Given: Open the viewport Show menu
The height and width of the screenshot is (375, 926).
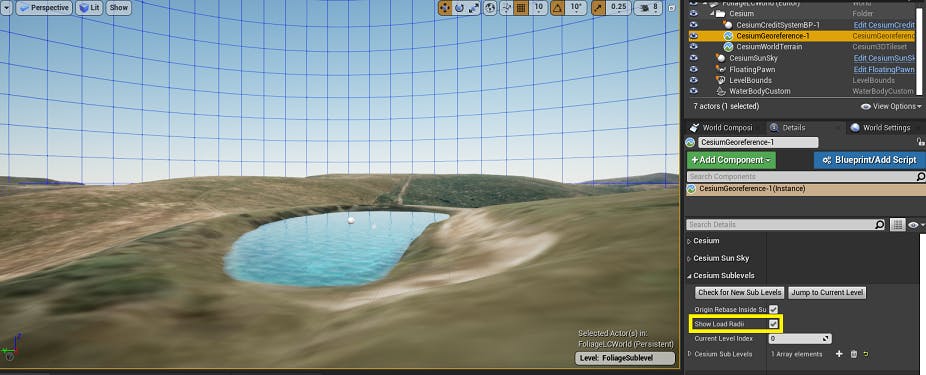Looking at the screenshot, I should click(119, 8).
